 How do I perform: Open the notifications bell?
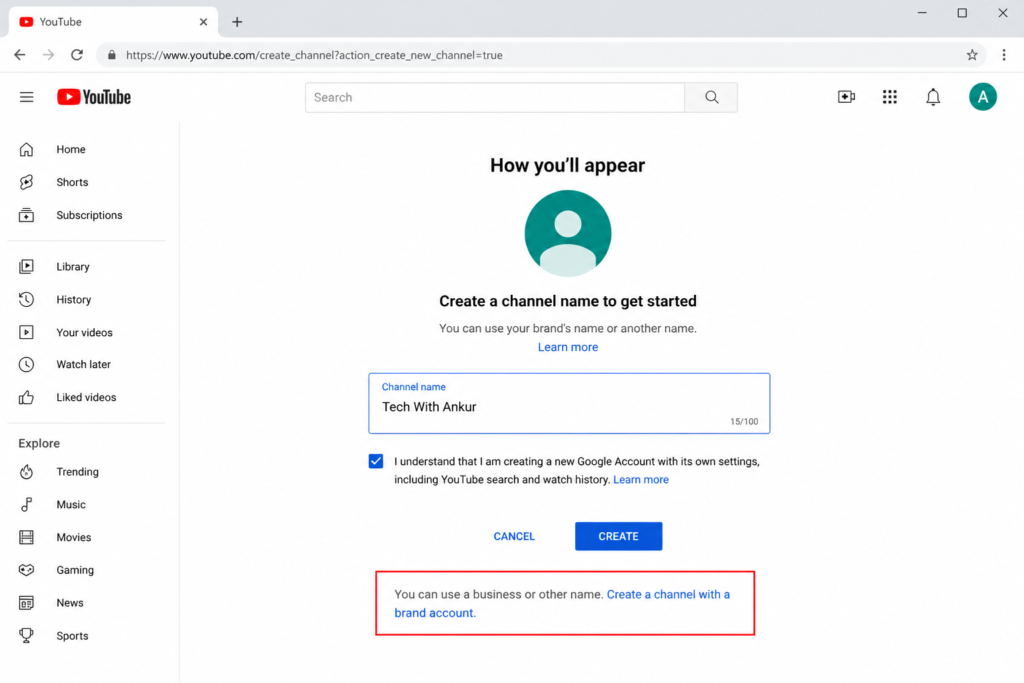click(x=933, y=97)
